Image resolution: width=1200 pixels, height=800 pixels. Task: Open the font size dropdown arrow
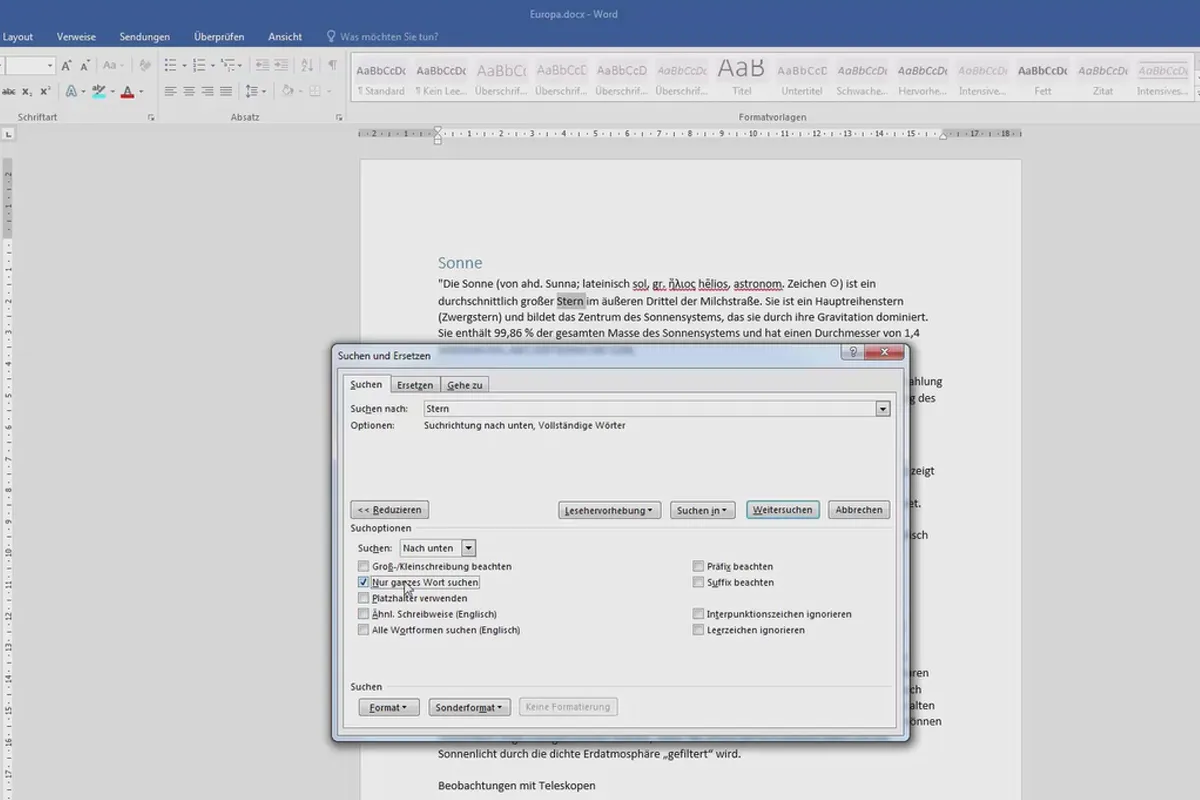tap(50, 65)
